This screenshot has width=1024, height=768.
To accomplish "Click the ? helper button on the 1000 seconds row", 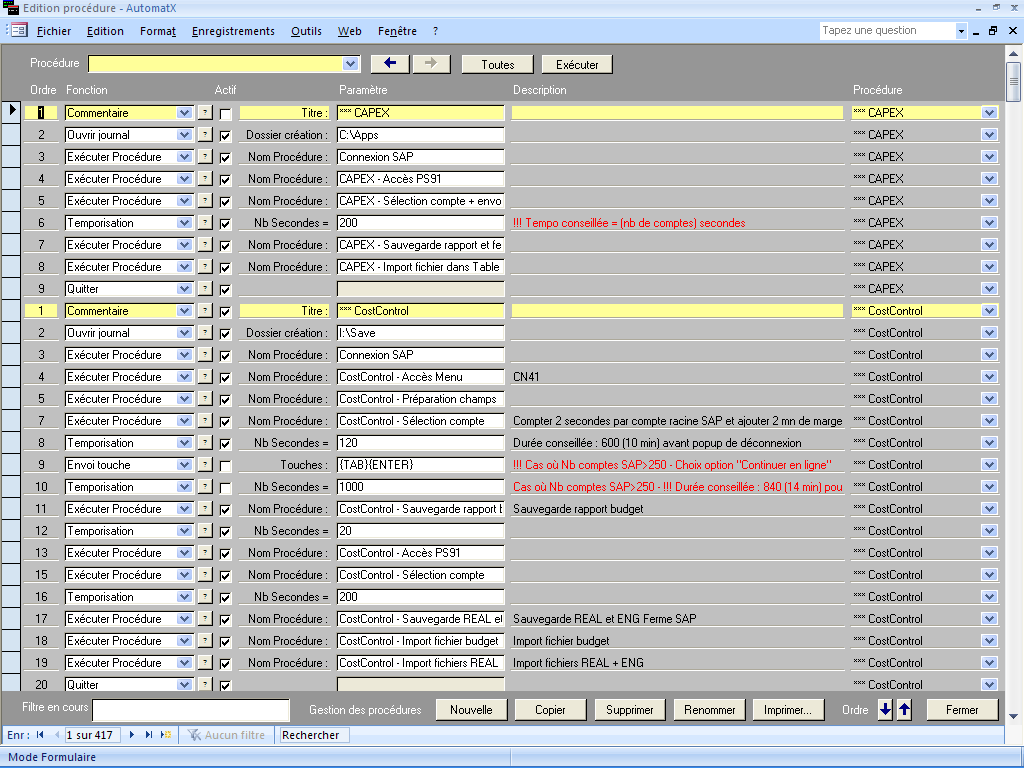I will point(205,487).
